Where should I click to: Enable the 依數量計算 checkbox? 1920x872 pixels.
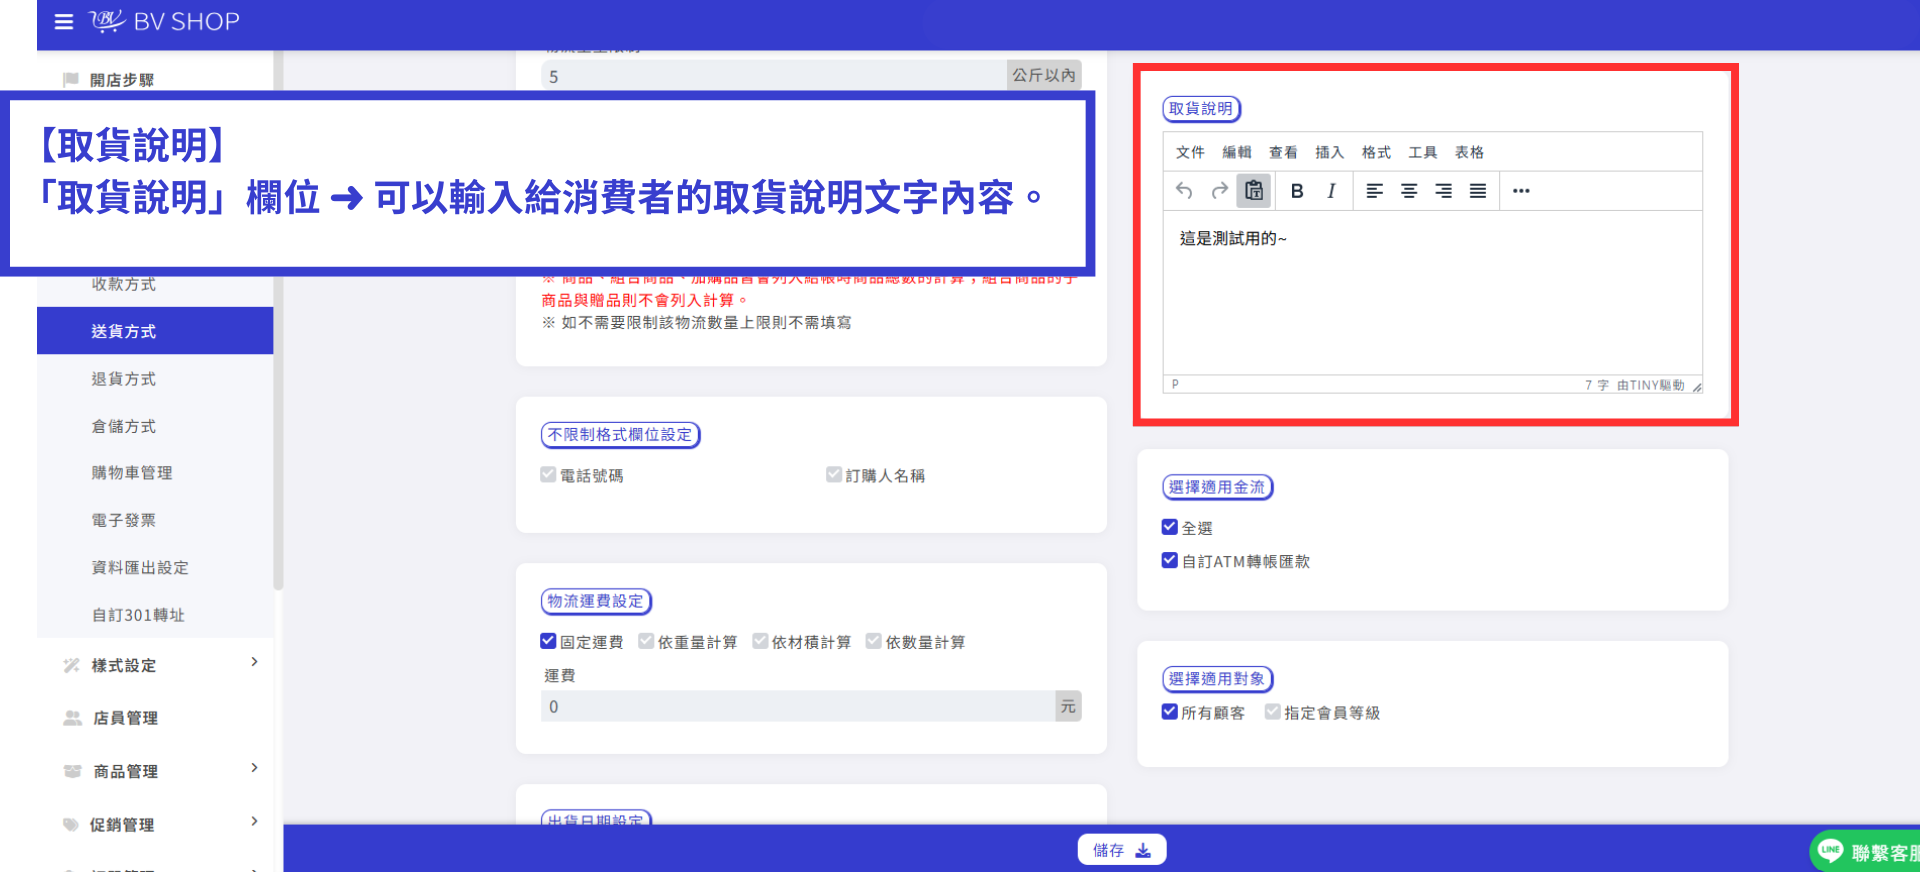click(x=874, y=641)
